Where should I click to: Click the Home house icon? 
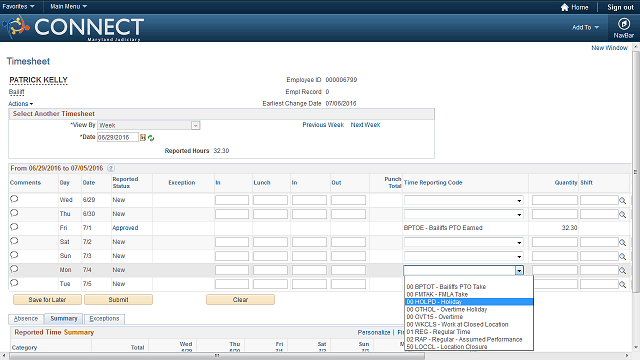click(x=564, y=7)
